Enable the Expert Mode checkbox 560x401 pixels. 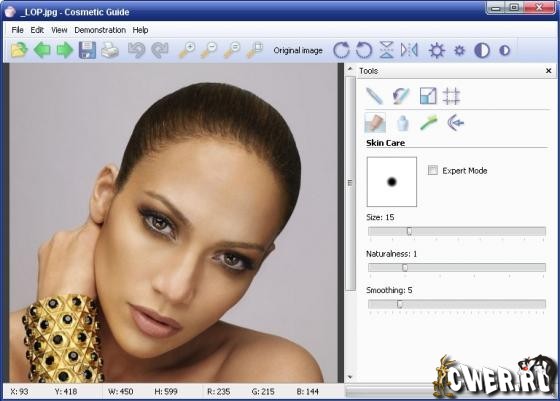pyautogui.click(x=432, y=170)
